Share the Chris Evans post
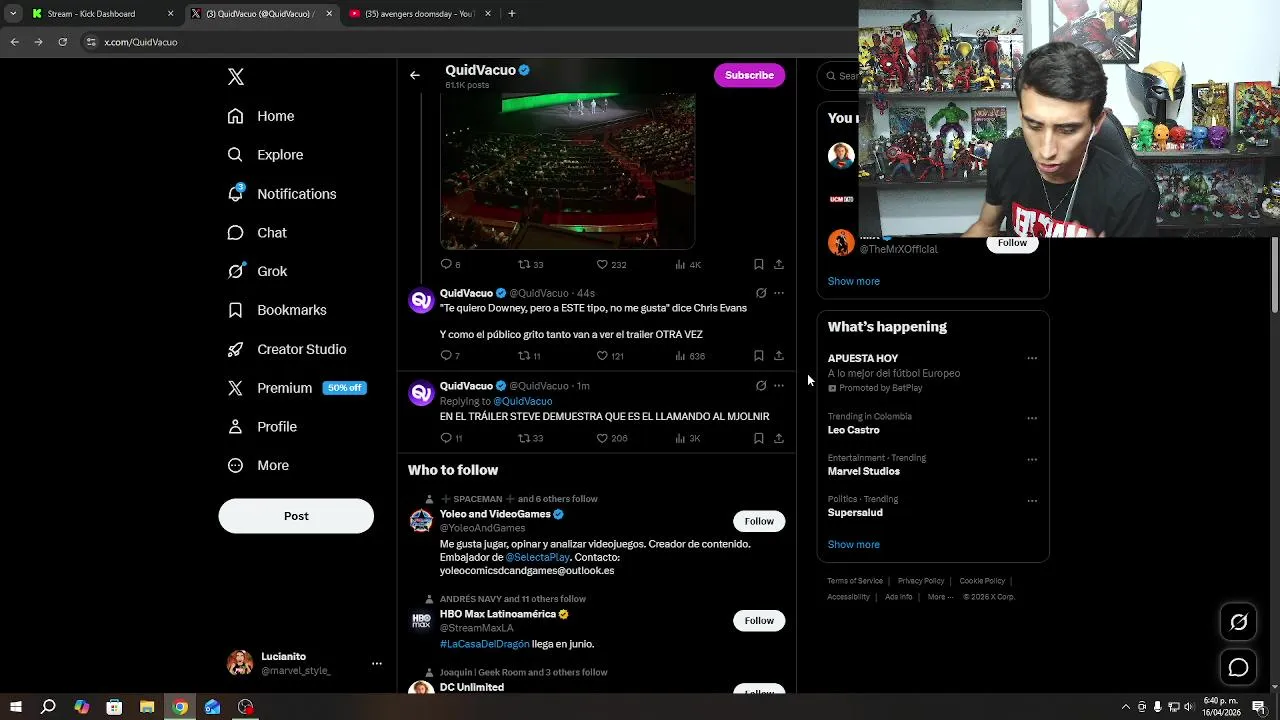1280x720 pixels. (x=778, y=356)
